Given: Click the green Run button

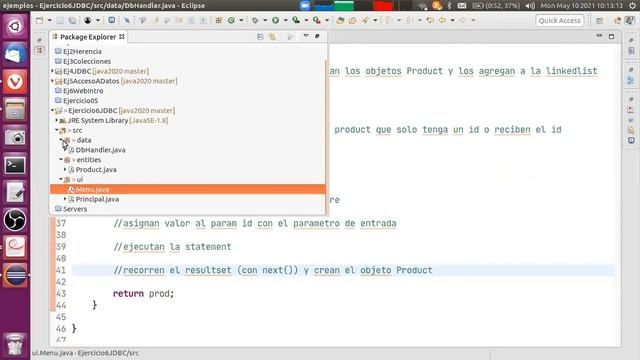Looking at the screenshot, I should [x=276, y=20].
